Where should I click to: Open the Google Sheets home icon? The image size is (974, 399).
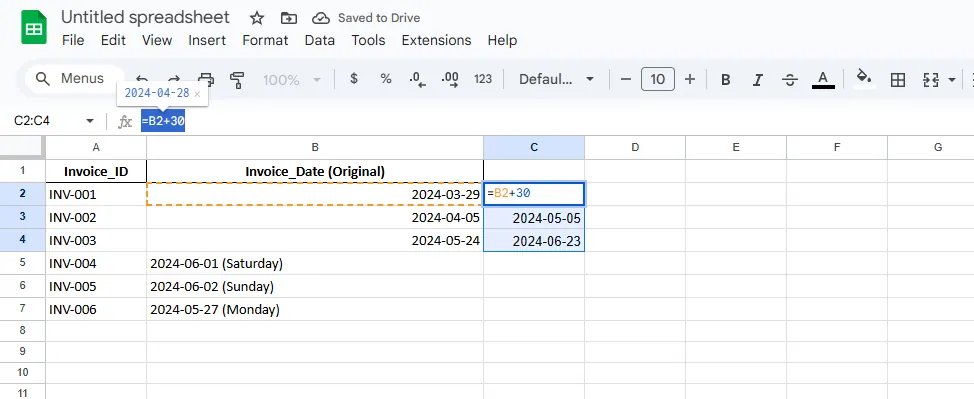[34, 28]
